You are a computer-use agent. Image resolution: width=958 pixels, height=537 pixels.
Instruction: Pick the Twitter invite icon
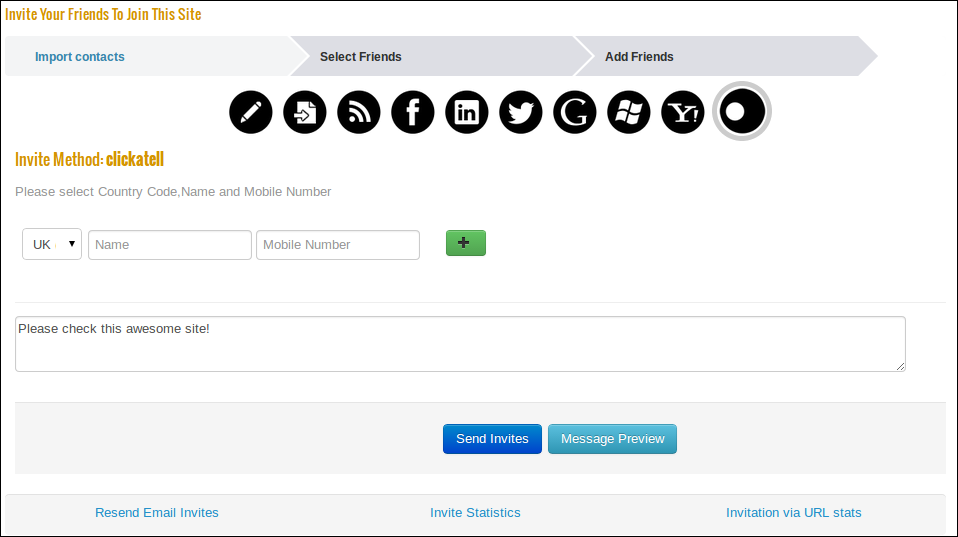(521, 112)
